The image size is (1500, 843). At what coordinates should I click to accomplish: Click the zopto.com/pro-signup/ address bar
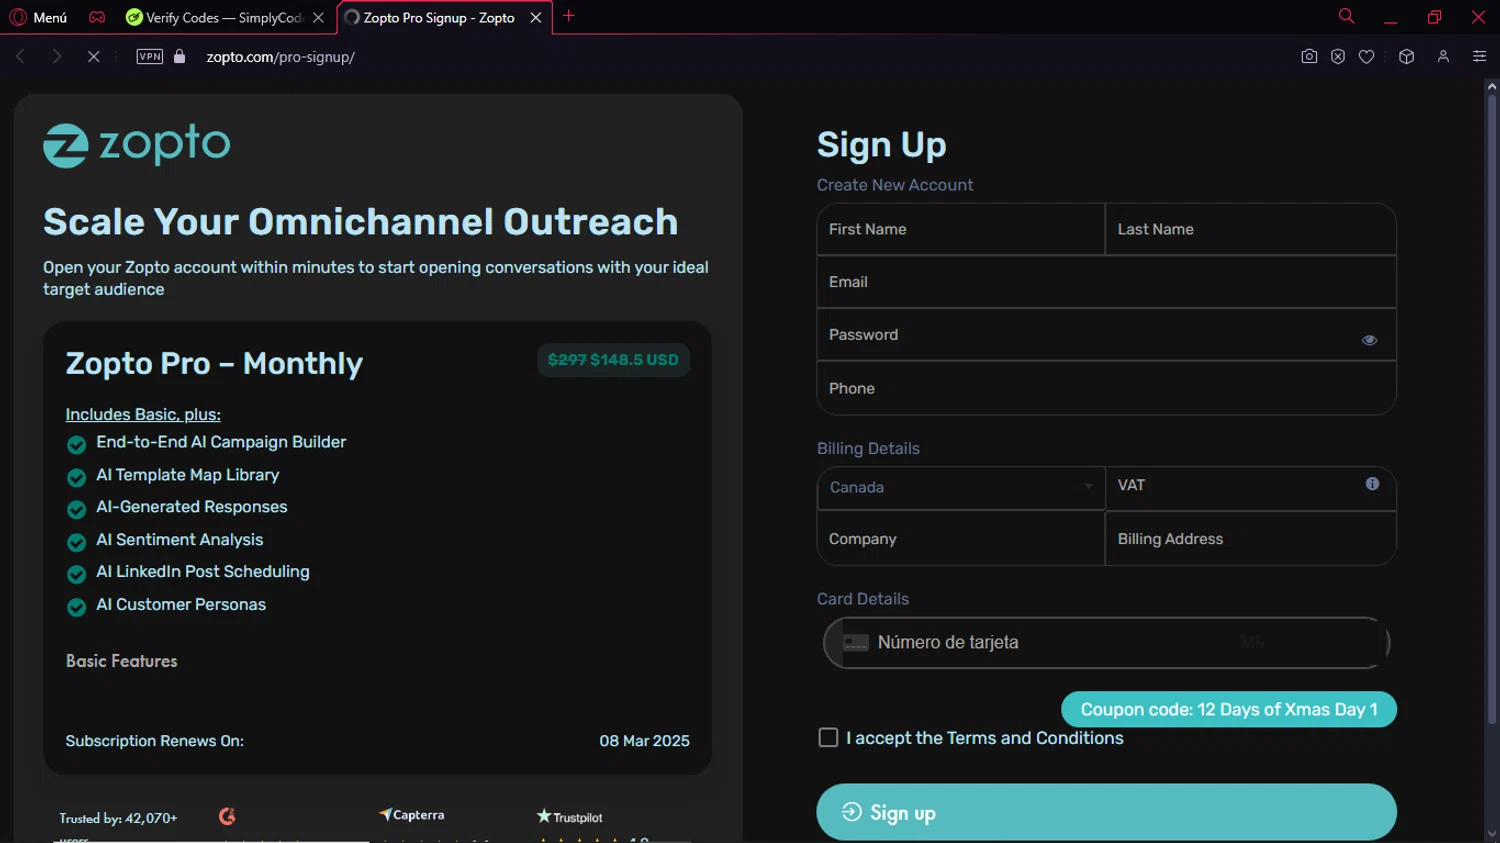click(x=281, y=57)
